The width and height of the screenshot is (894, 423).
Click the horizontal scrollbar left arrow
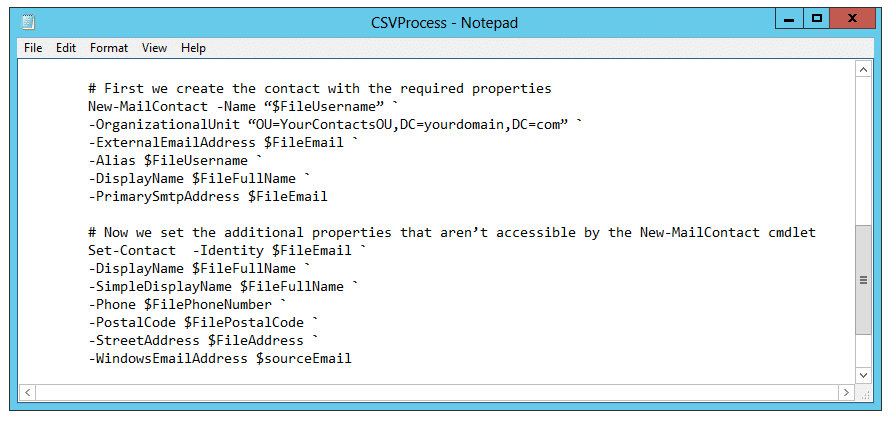[28, 391]
